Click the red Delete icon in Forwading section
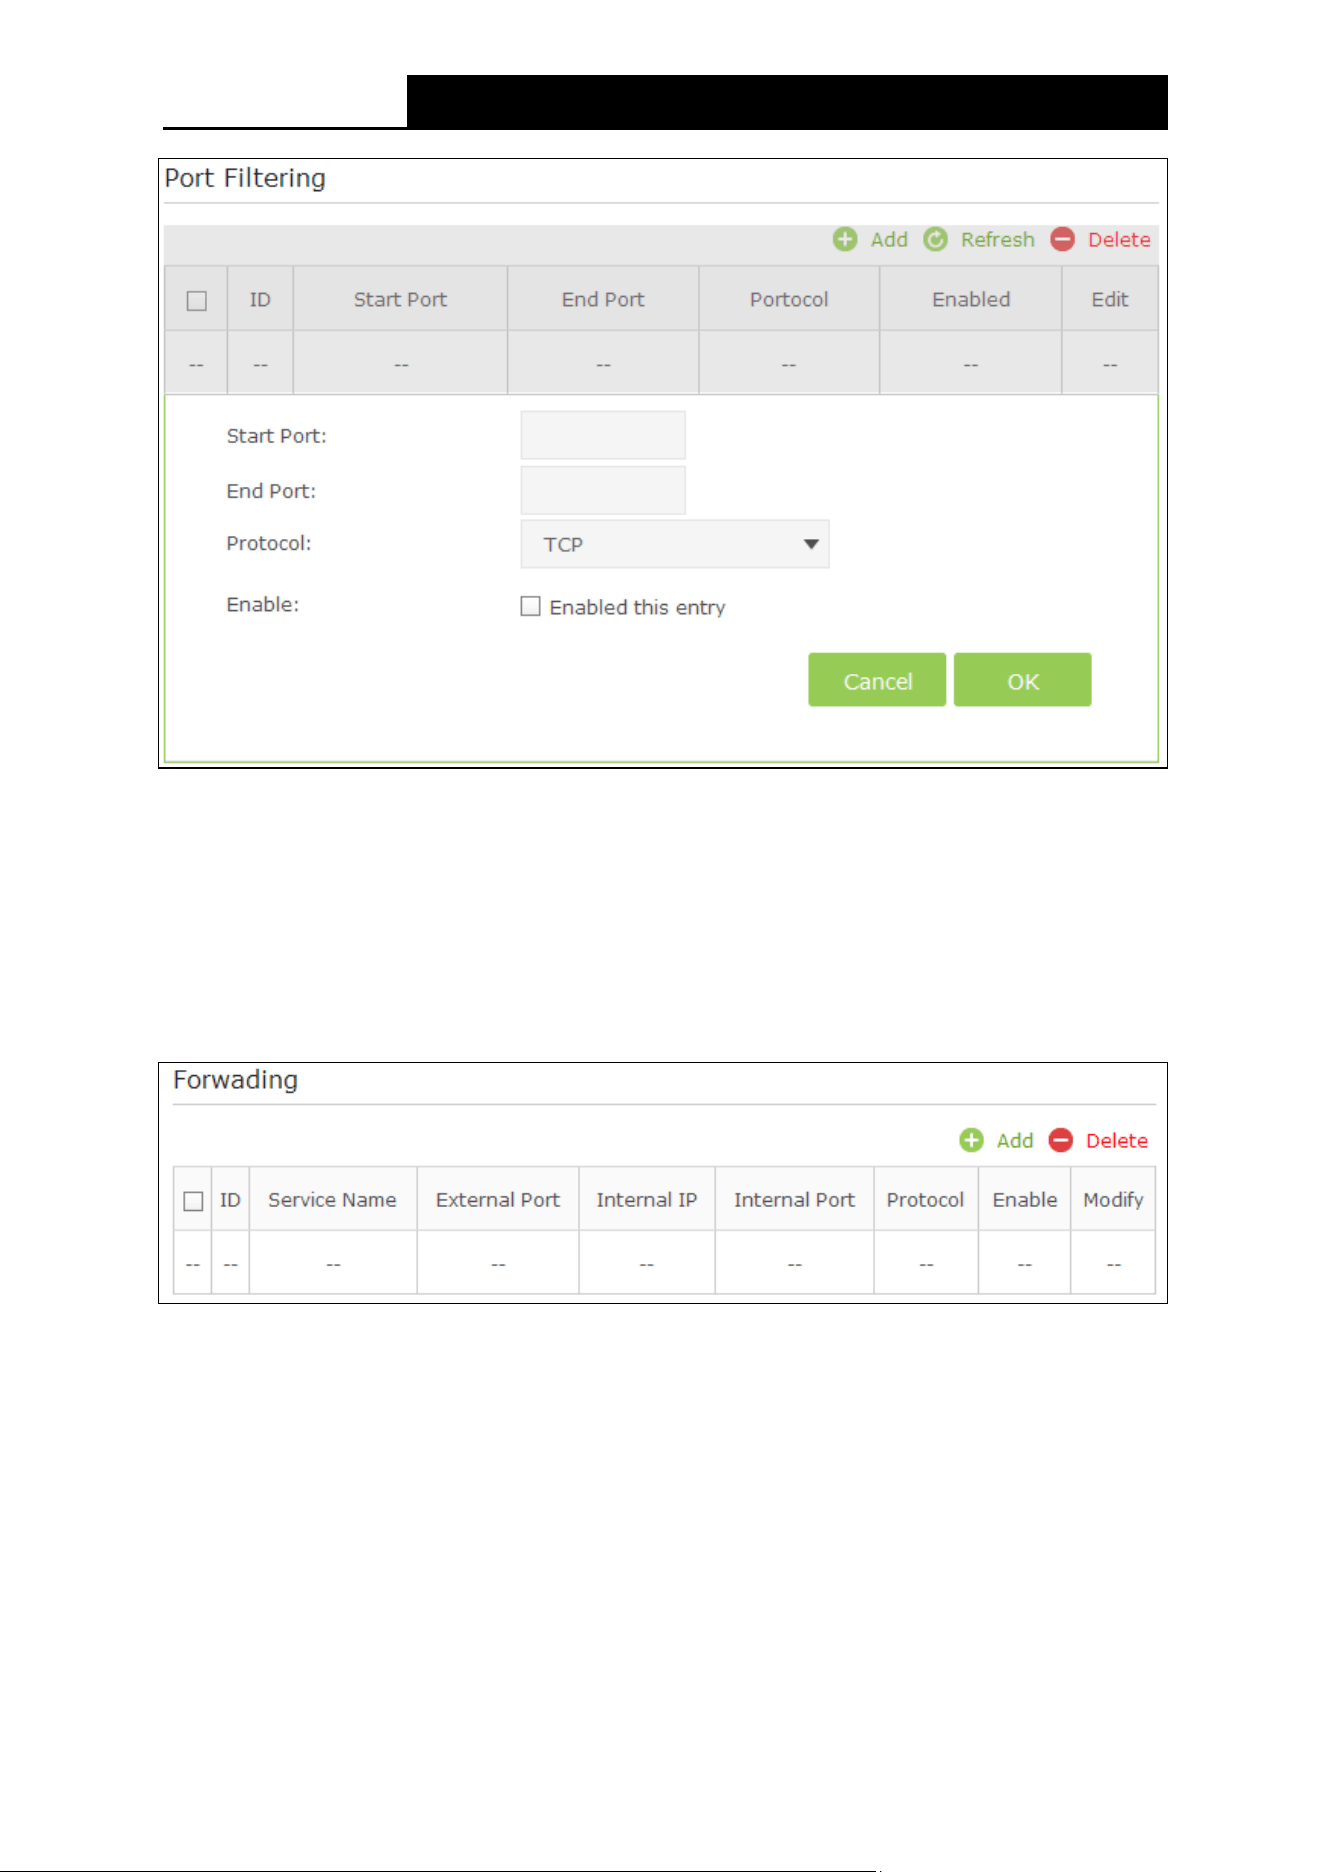1324x1872 pixels. click(x=1061, y=1140)
